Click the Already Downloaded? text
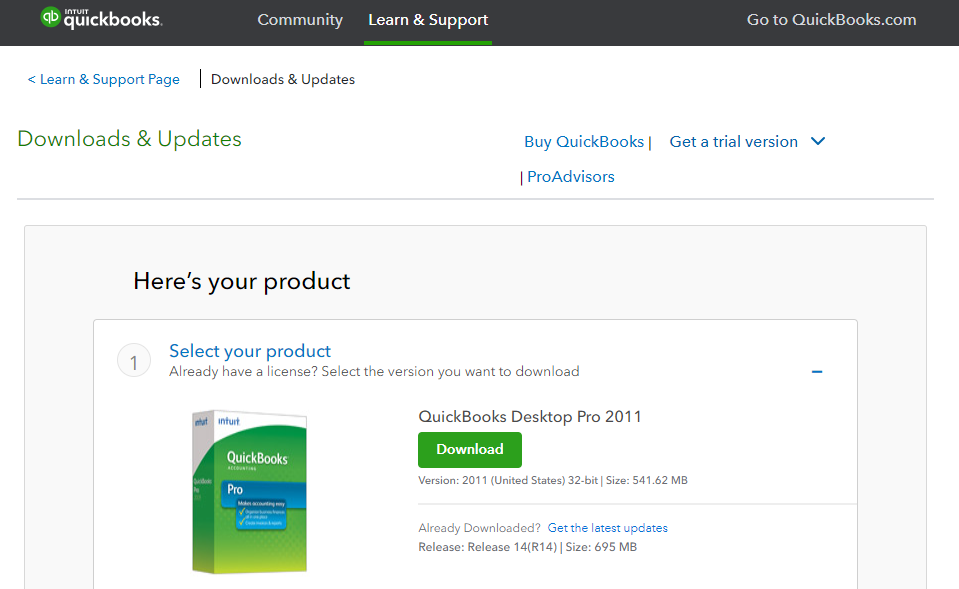This screenshot has width=959, height=589. point(479,528)
